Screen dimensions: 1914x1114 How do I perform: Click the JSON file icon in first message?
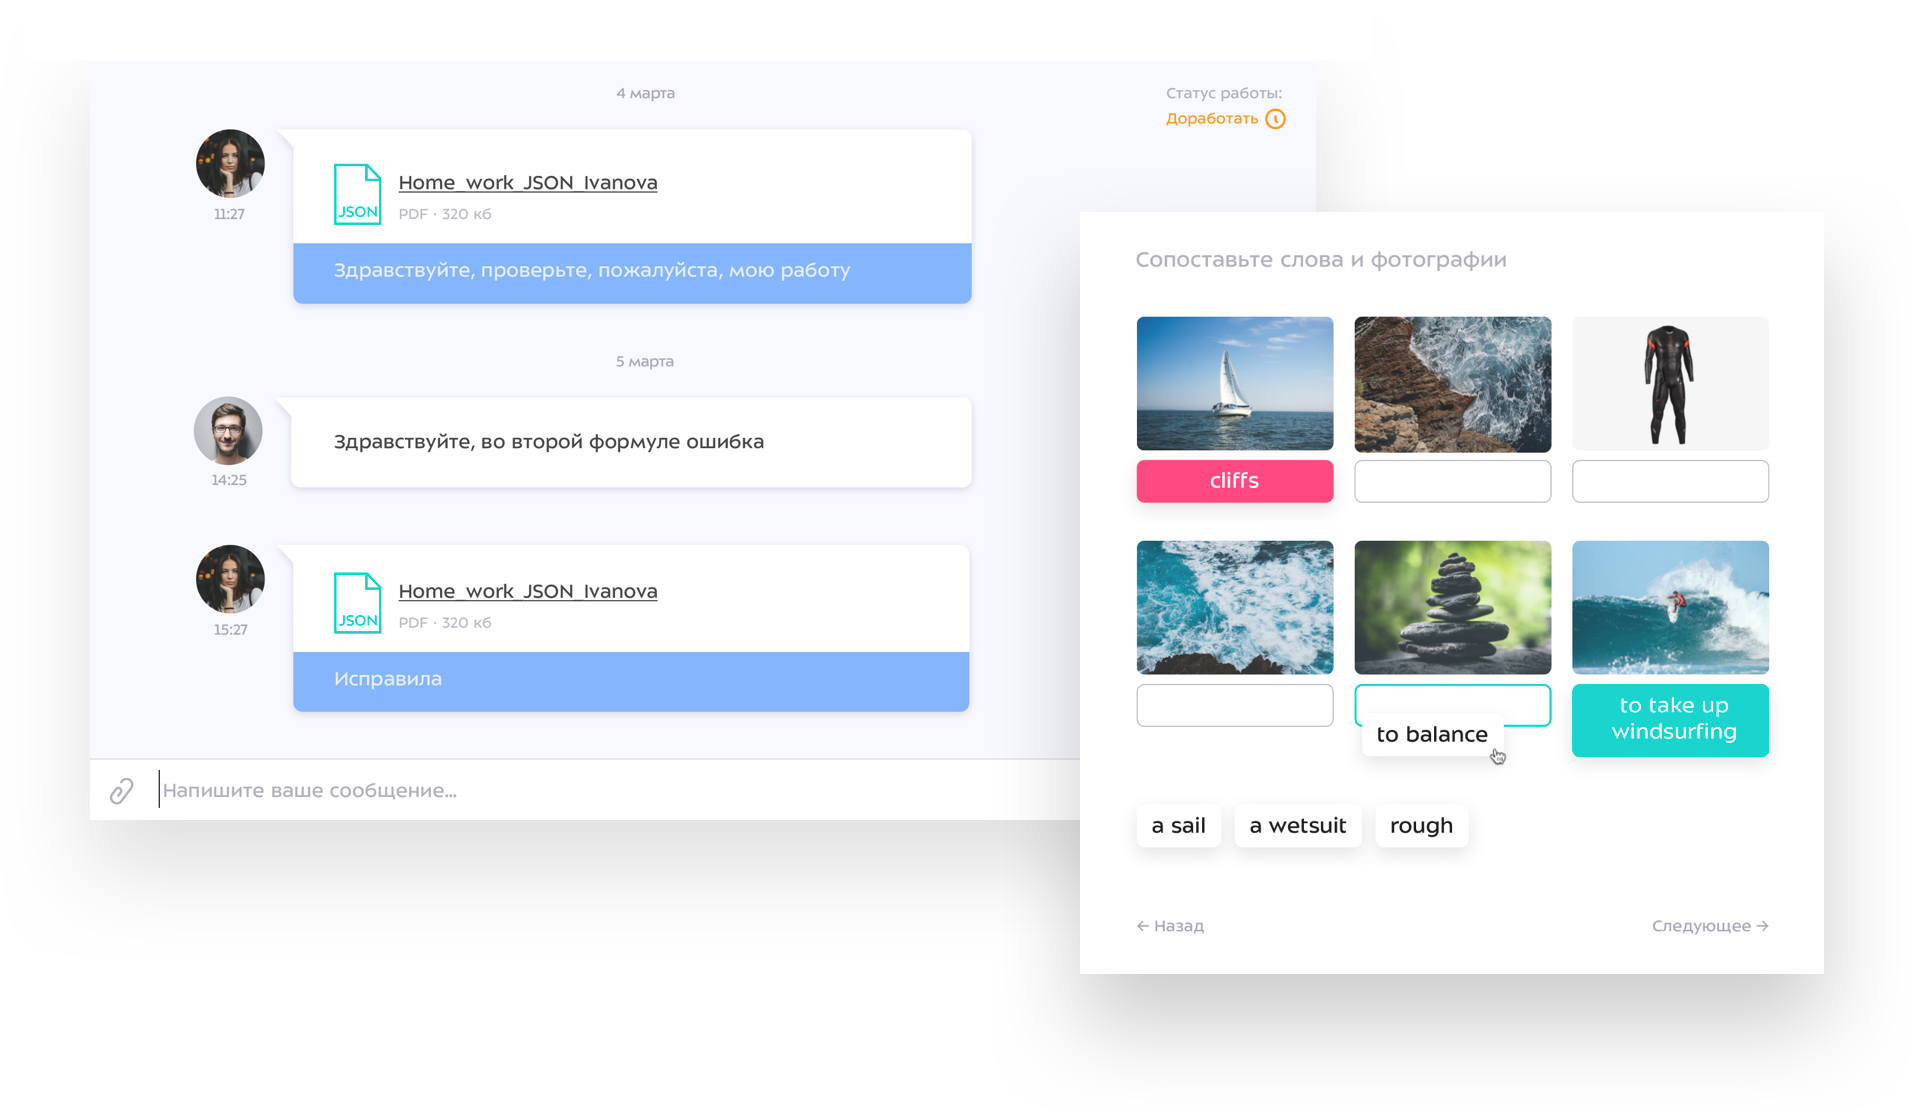tap(357, 195)
